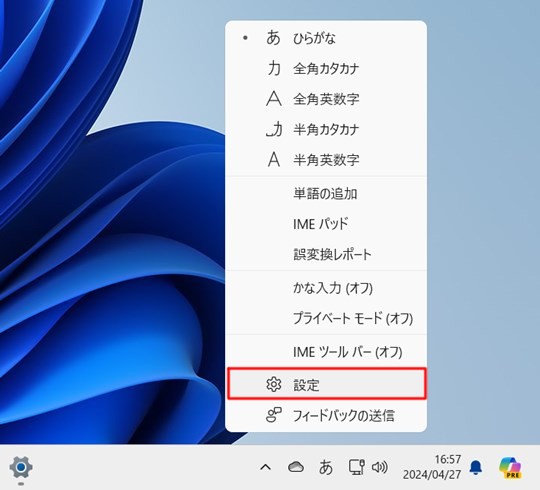Toggle プライベート モード (オフ)
The width and height of the screenshot is (540, 490).
coord(326,318)
